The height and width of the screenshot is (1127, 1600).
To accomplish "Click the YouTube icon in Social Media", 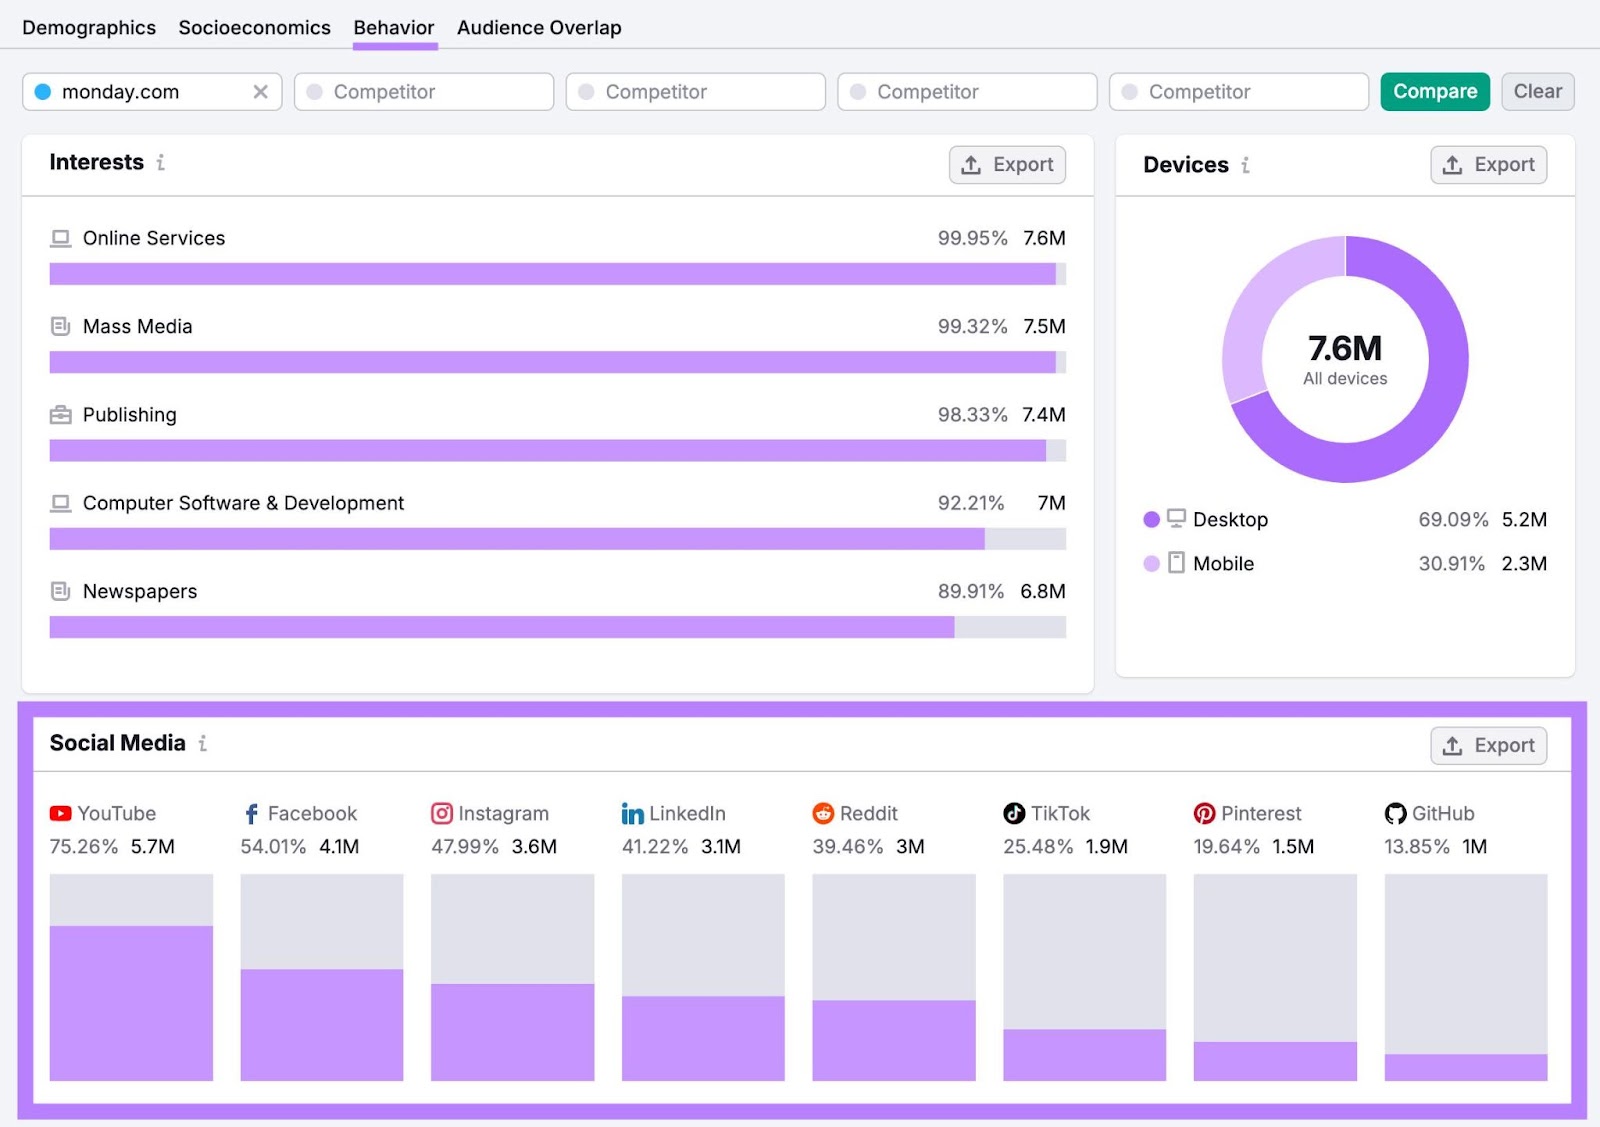I will pyautogui.click(x=60, y=813).
